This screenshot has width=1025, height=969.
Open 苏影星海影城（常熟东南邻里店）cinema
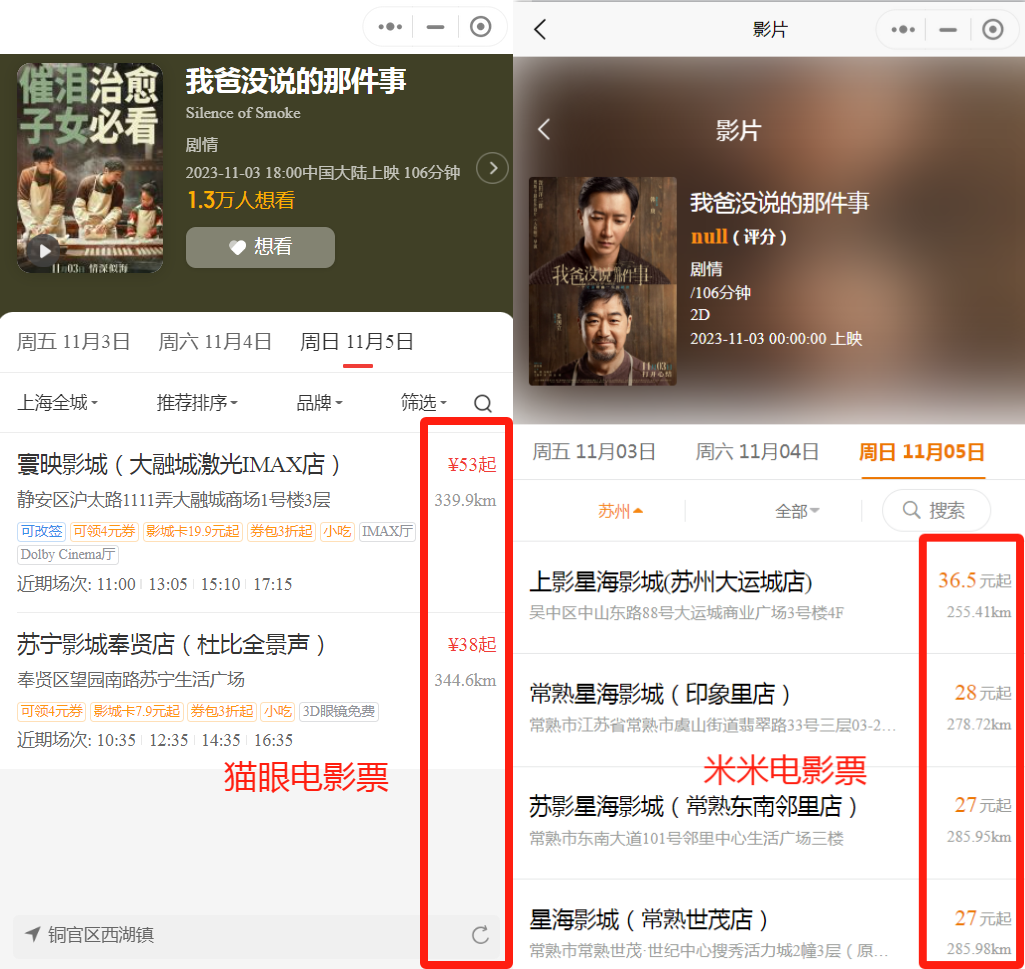coord(694,807)
